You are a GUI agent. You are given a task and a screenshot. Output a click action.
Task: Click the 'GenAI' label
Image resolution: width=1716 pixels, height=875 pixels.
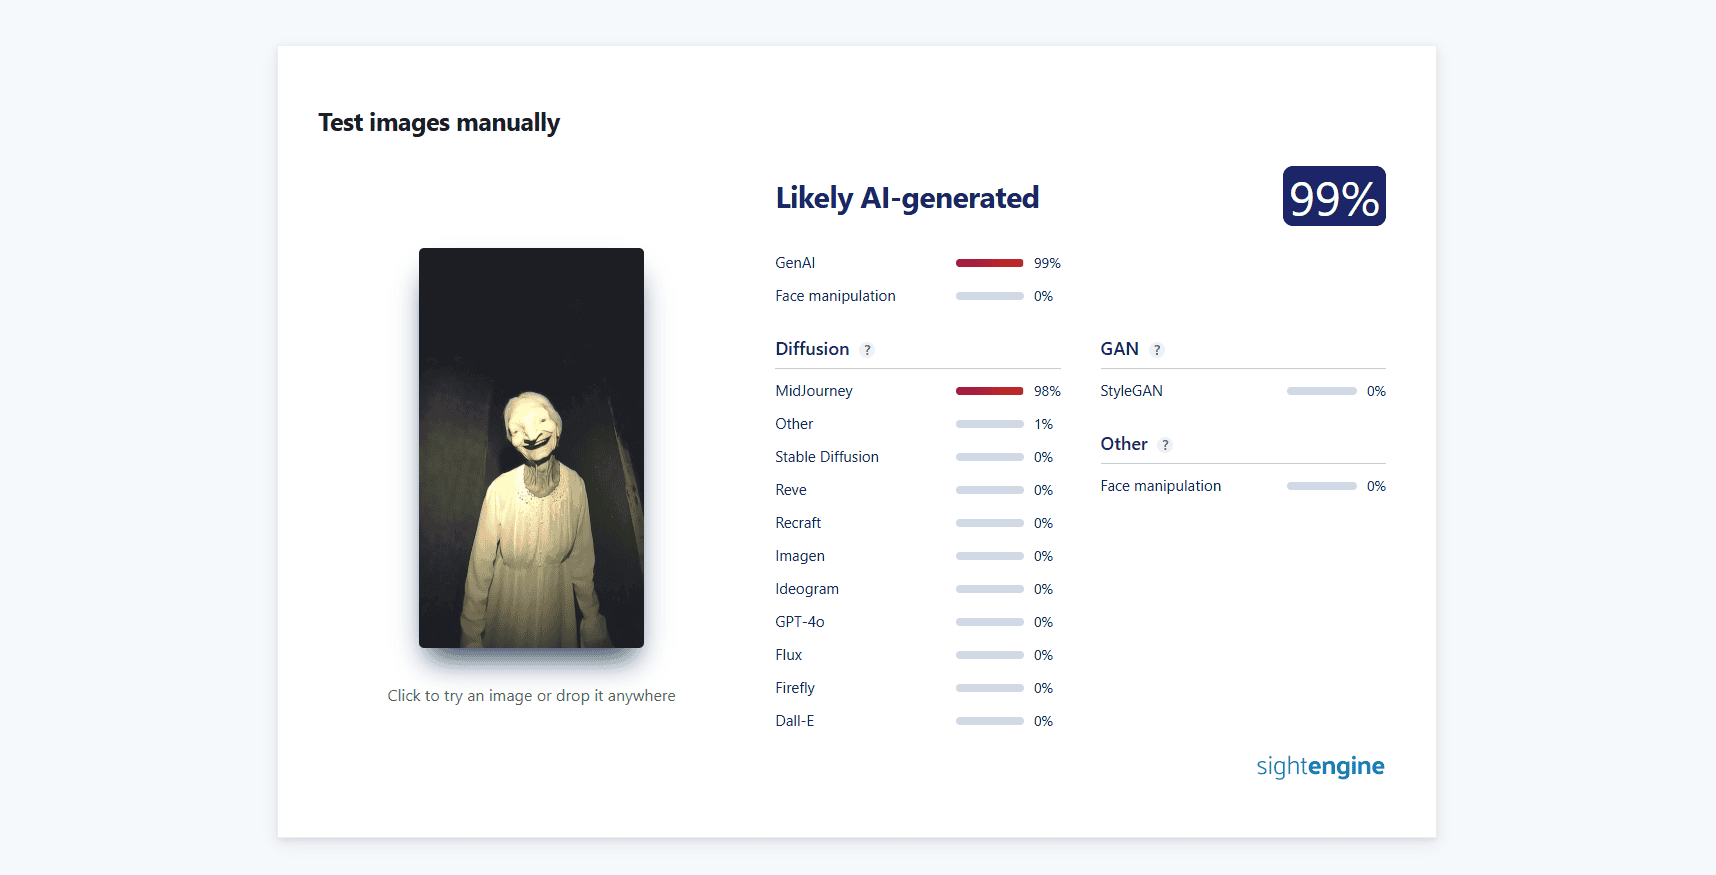(795, 263)
